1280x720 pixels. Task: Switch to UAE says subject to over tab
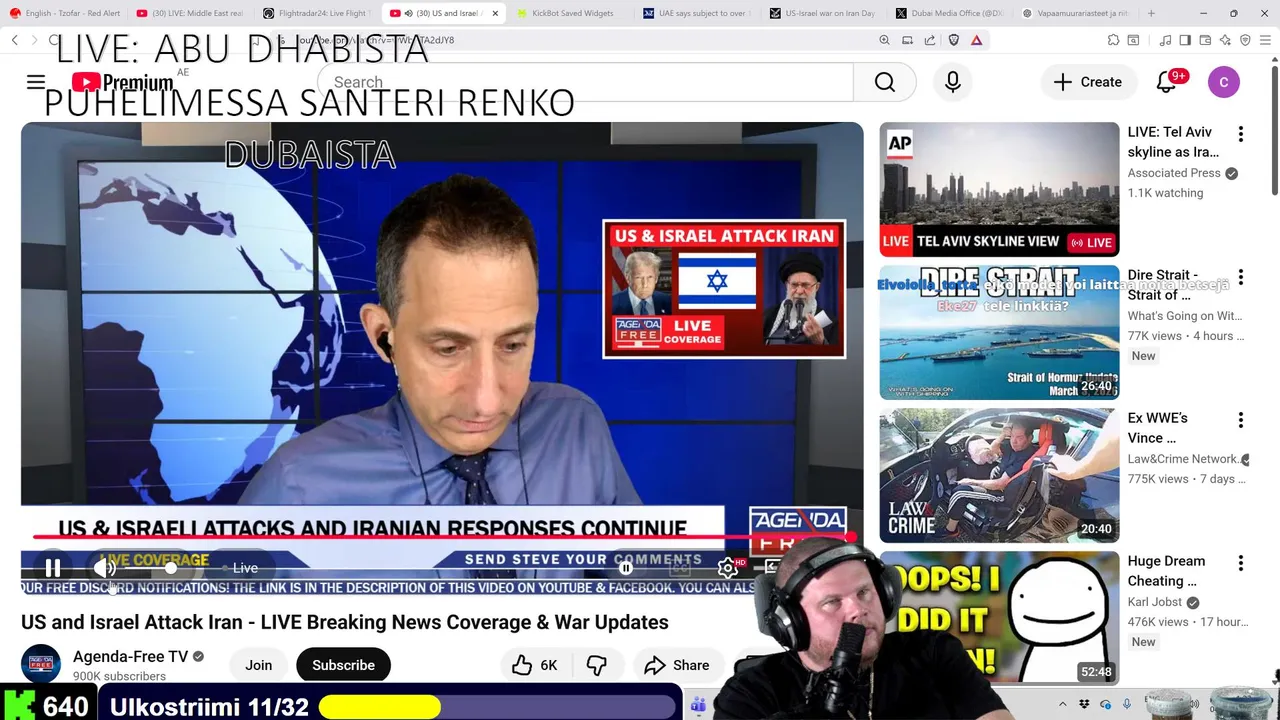point(697,13)
